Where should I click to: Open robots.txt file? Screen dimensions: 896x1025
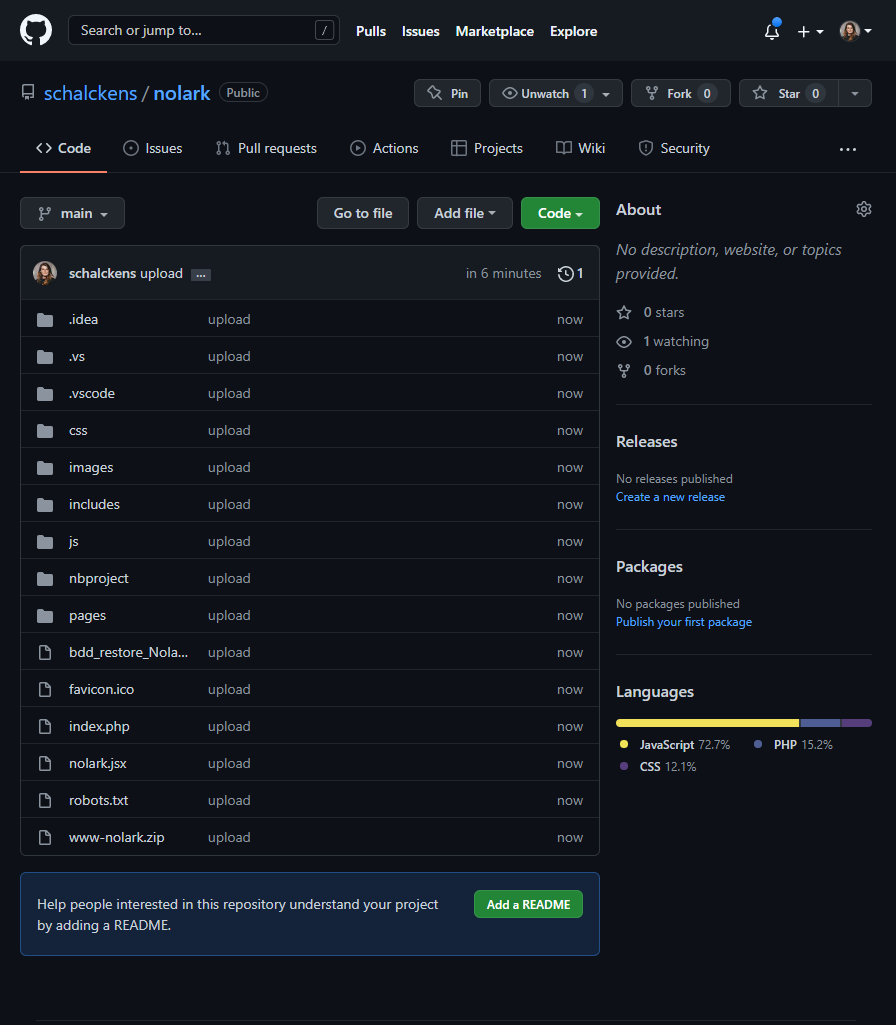98,800
